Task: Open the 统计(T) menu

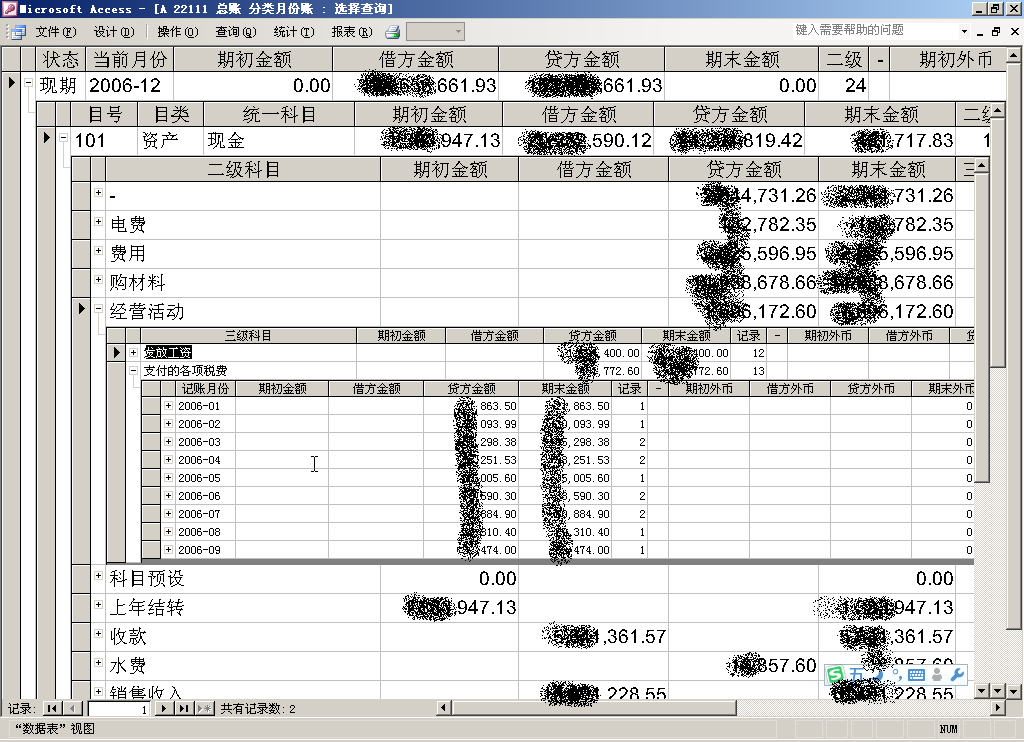Action: click(293, 32)
